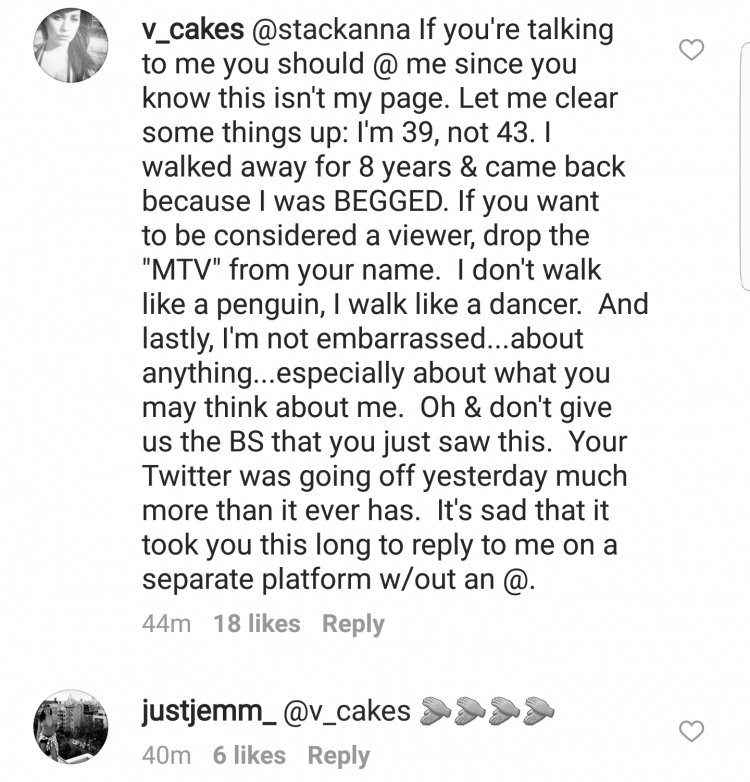
Task: Open the v_cakes username link
Action: click(x=193, y=30)
